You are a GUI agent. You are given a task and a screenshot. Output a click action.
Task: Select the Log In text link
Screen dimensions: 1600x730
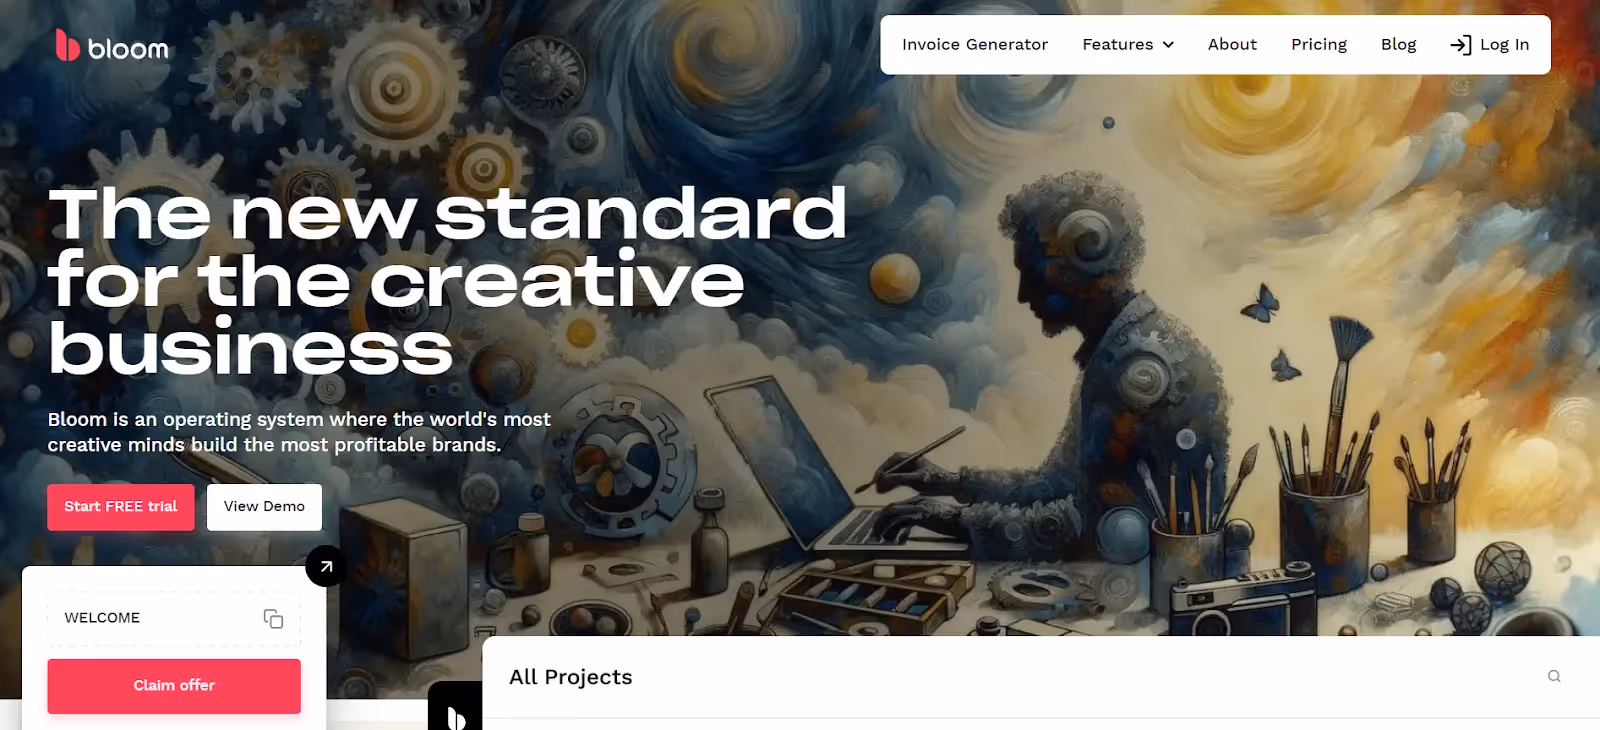1504,45
